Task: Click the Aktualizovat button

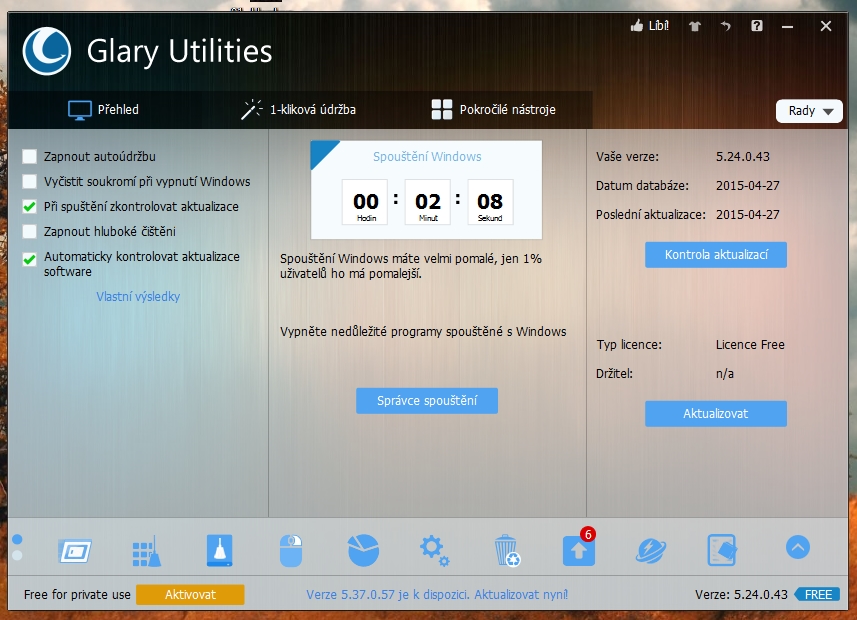Action: 716,414
